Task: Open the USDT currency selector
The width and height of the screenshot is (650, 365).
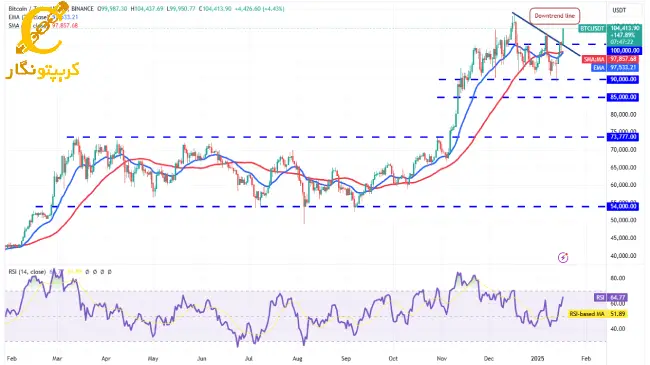Action: (619, 10)
